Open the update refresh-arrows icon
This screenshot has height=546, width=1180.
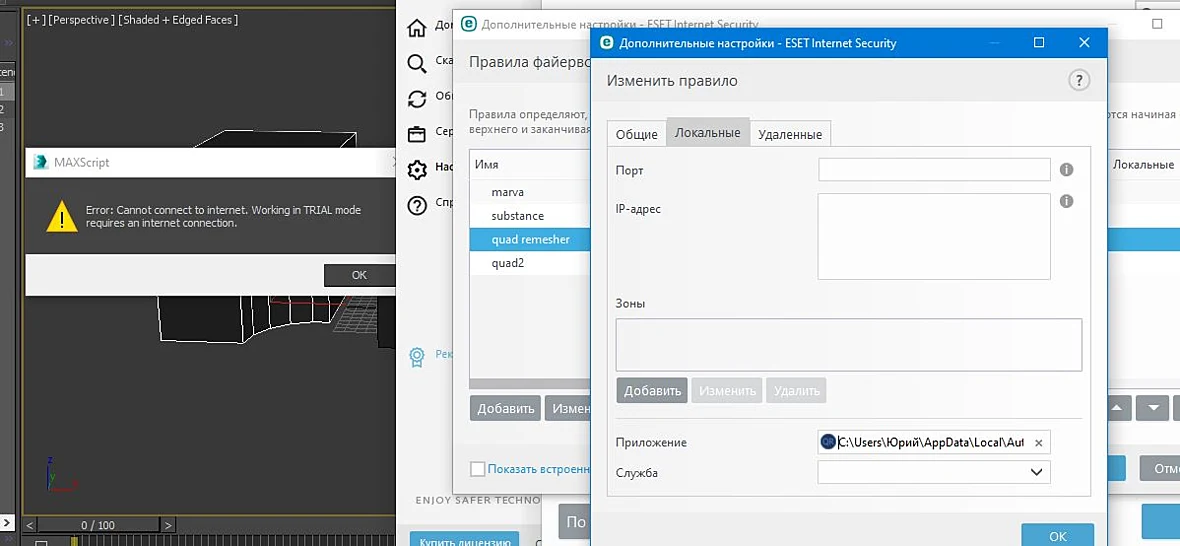(416, 99)
